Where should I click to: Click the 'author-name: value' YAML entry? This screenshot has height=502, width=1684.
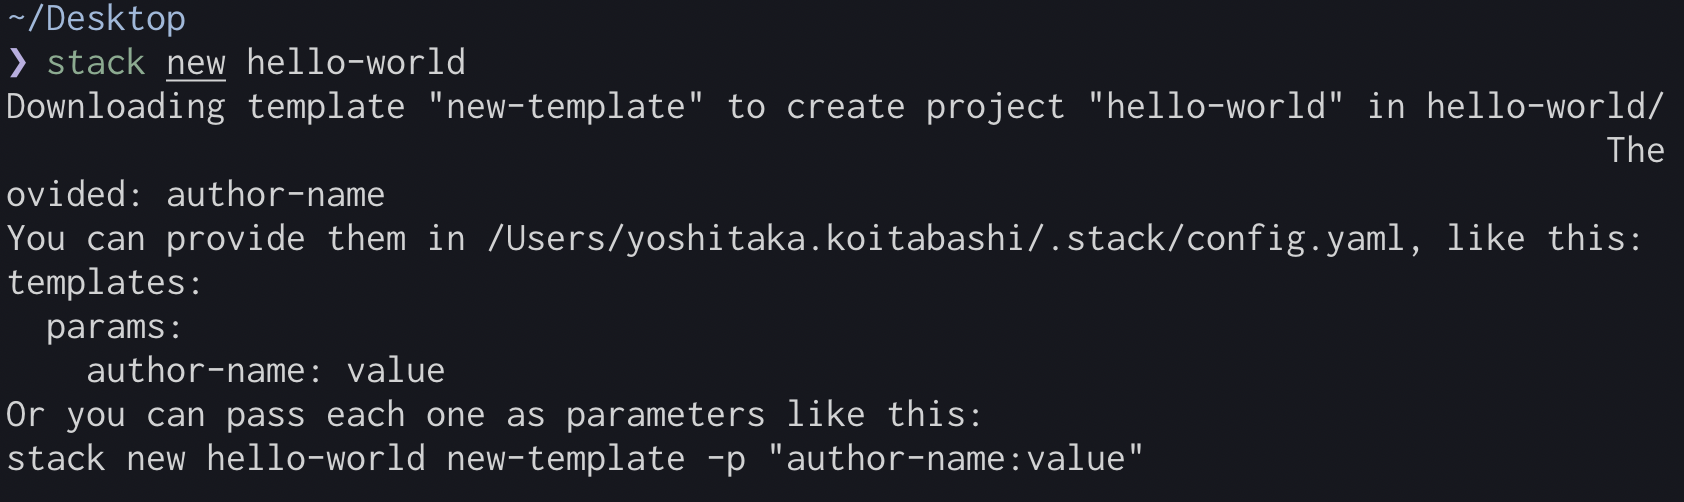(x=266, y=371)
